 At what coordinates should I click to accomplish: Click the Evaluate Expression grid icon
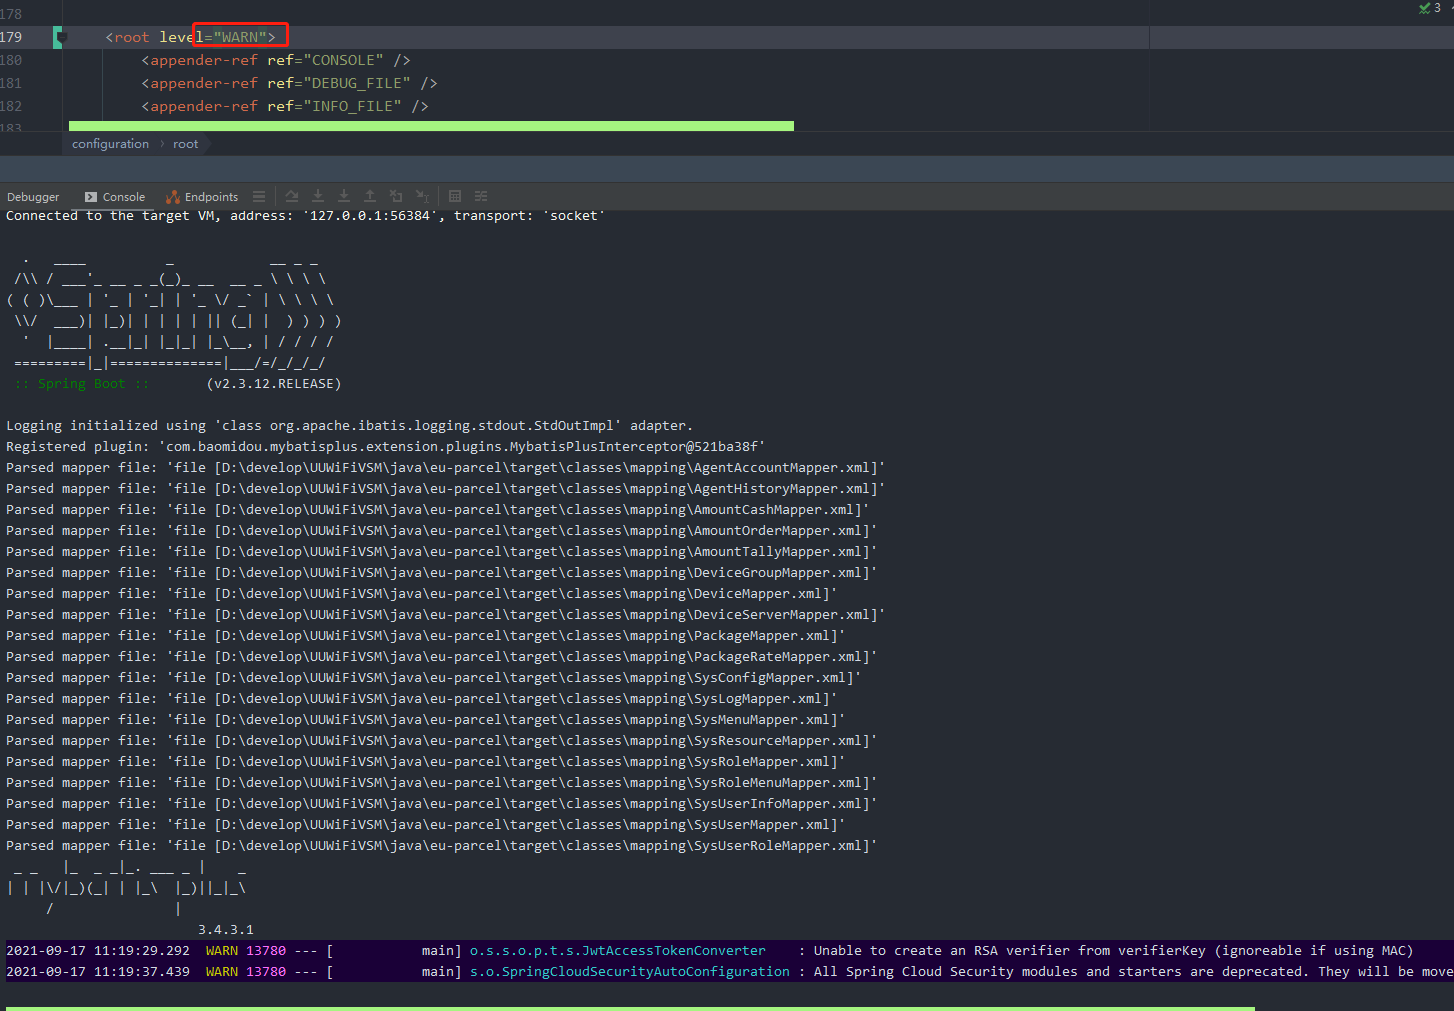click(455, 196)
